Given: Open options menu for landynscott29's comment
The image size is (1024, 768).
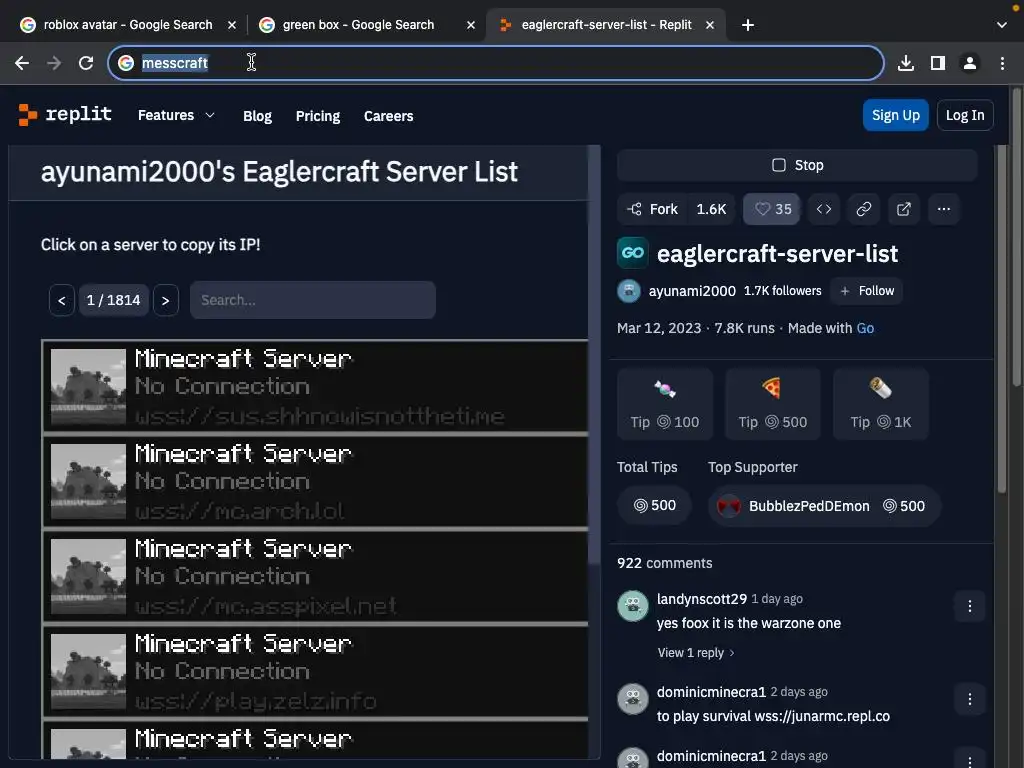Looking at the screenshot, I should (969, 606).
